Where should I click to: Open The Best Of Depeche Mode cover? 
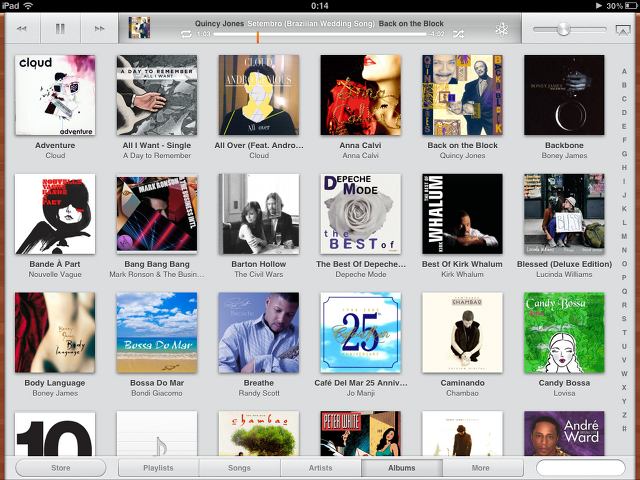pos(360,214)
